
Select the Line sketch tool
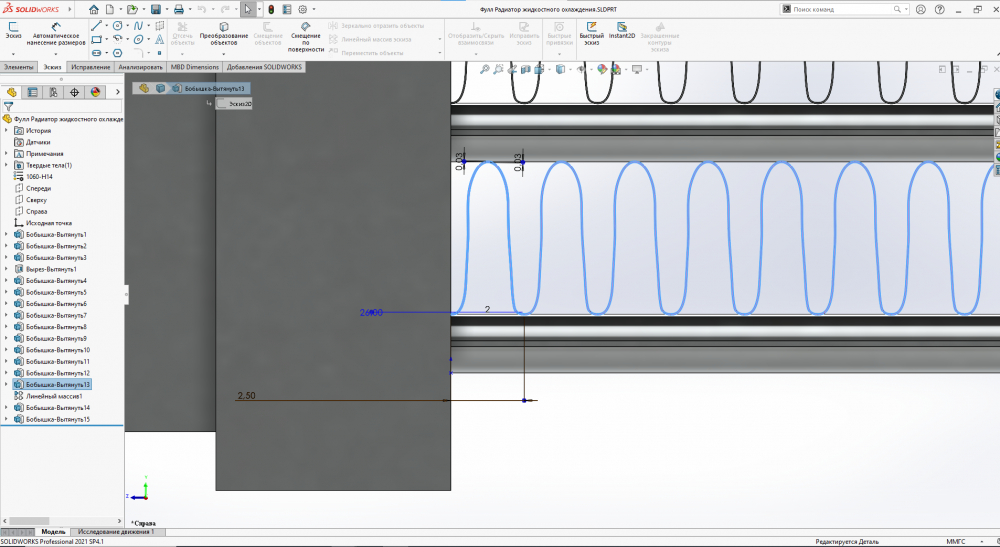[x=95, y=25]
